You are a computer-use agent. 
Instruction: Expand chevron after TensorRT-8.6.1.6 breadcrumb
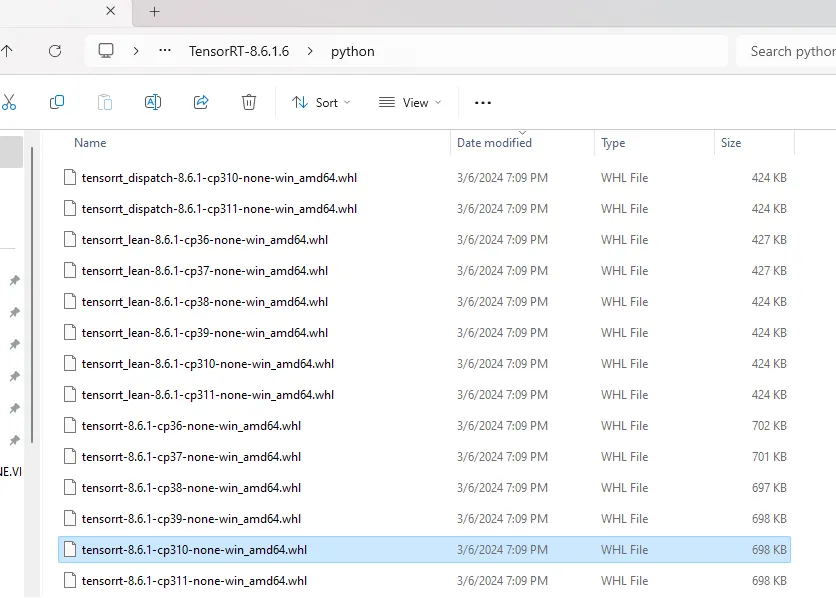point(310,51)
